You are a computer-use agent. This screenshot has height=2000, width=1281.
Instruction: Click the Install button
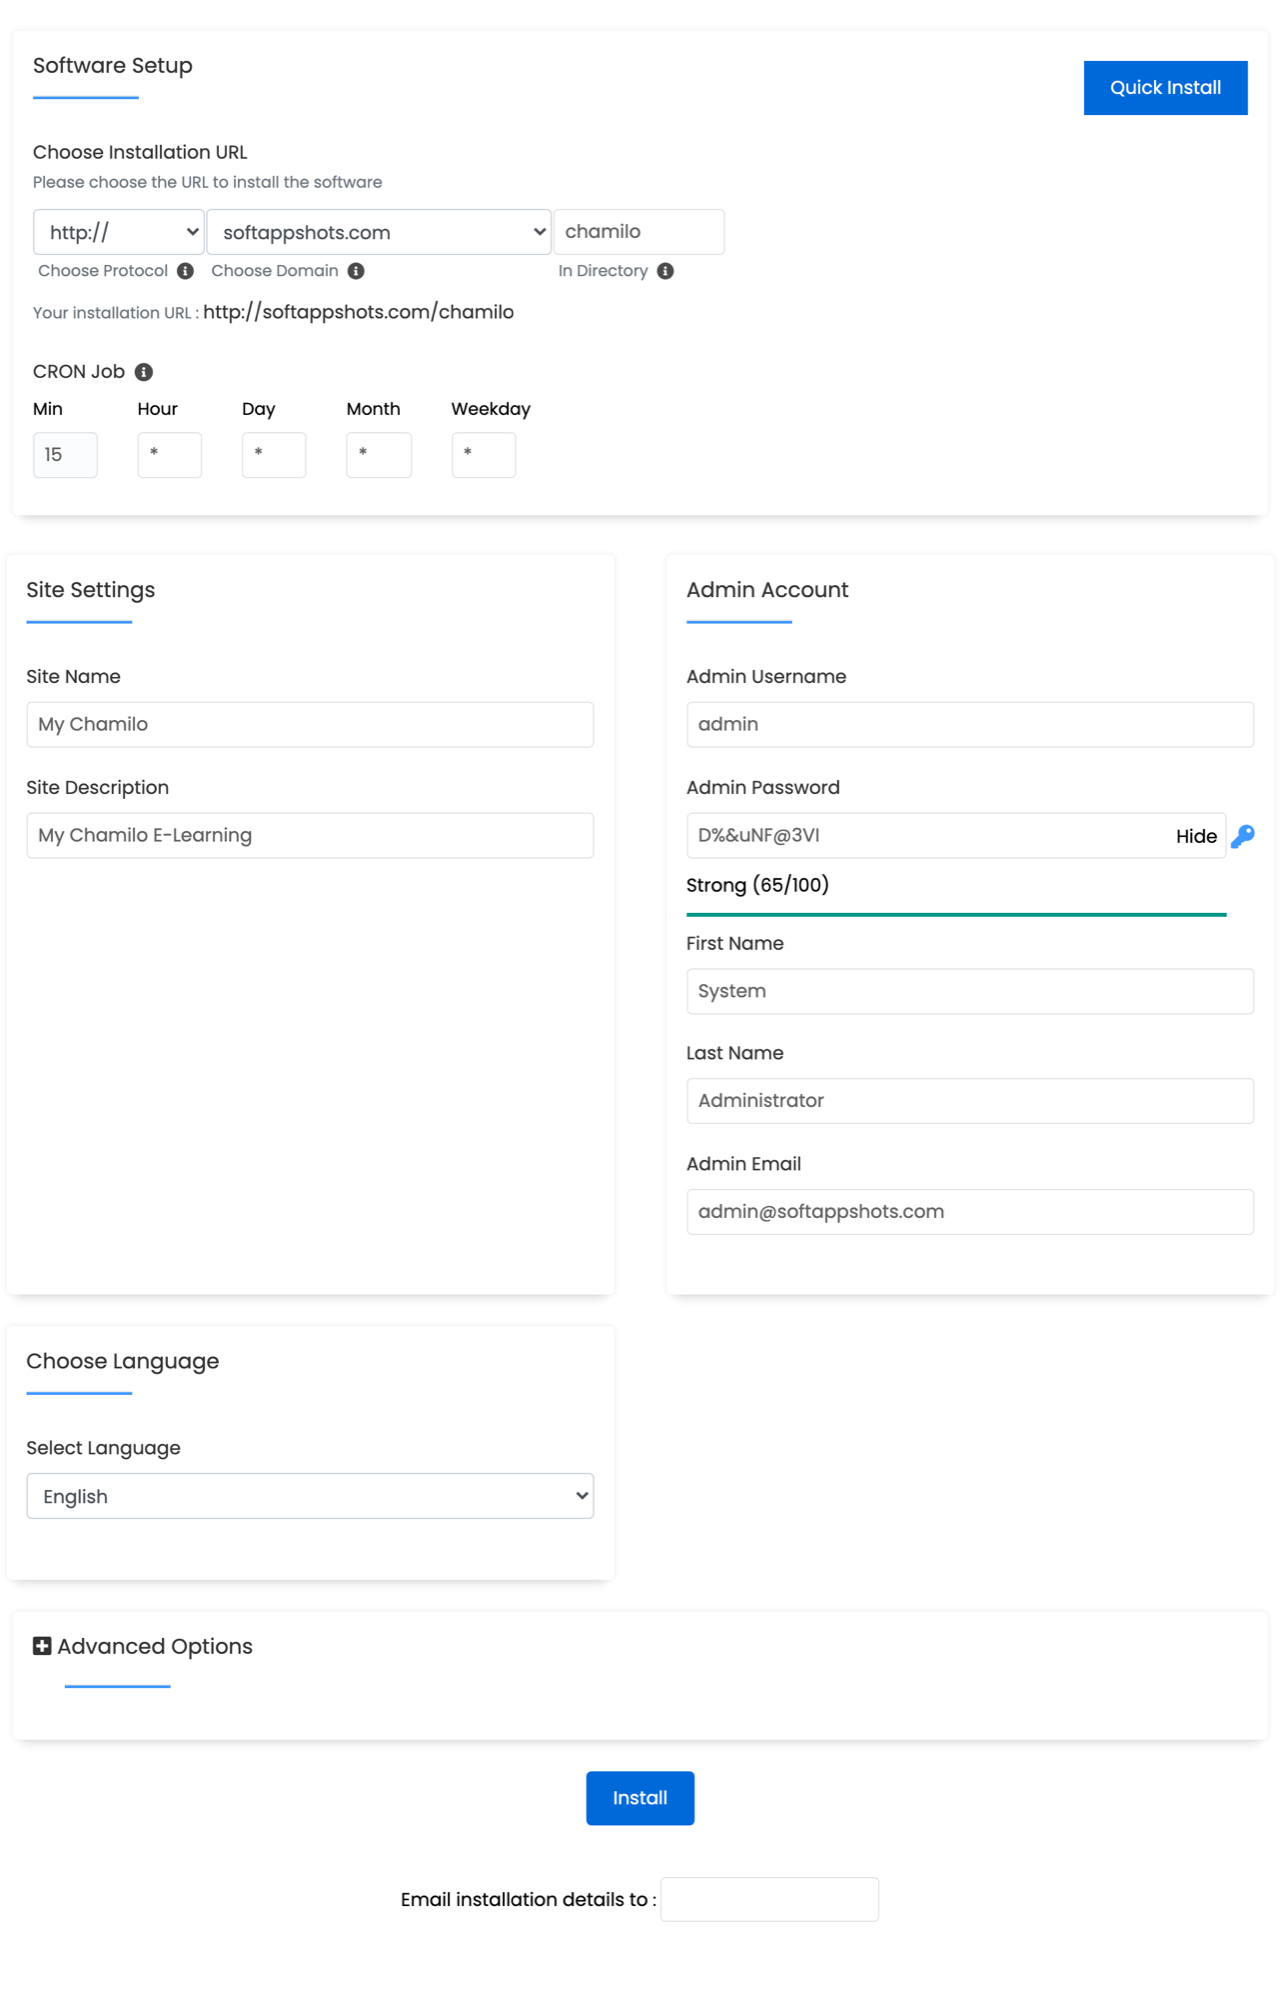[640, 1798]
